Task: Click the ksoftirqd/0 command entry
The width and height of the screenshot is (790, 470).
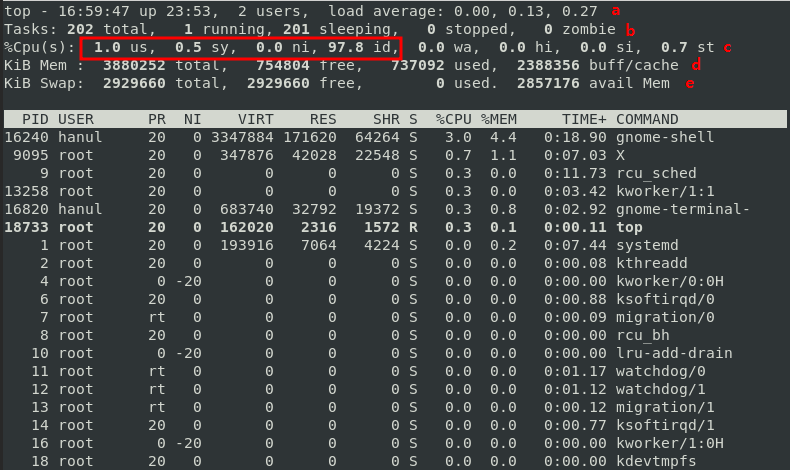Action: [x=665, y=299]
